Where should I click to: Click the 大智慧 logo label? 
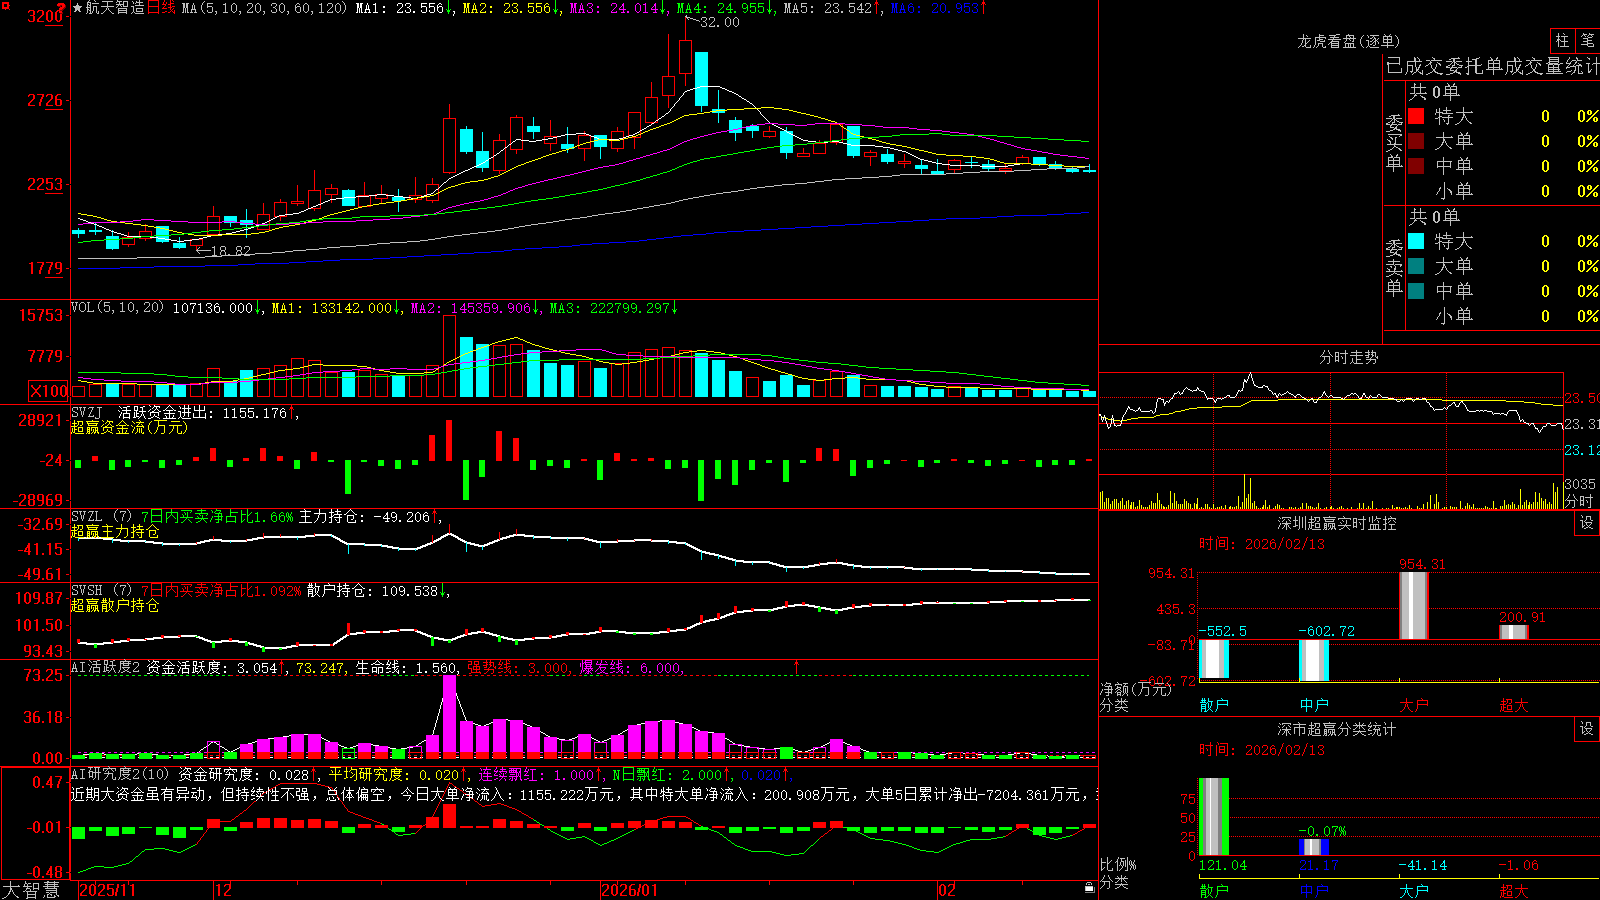tap(31, 890)
